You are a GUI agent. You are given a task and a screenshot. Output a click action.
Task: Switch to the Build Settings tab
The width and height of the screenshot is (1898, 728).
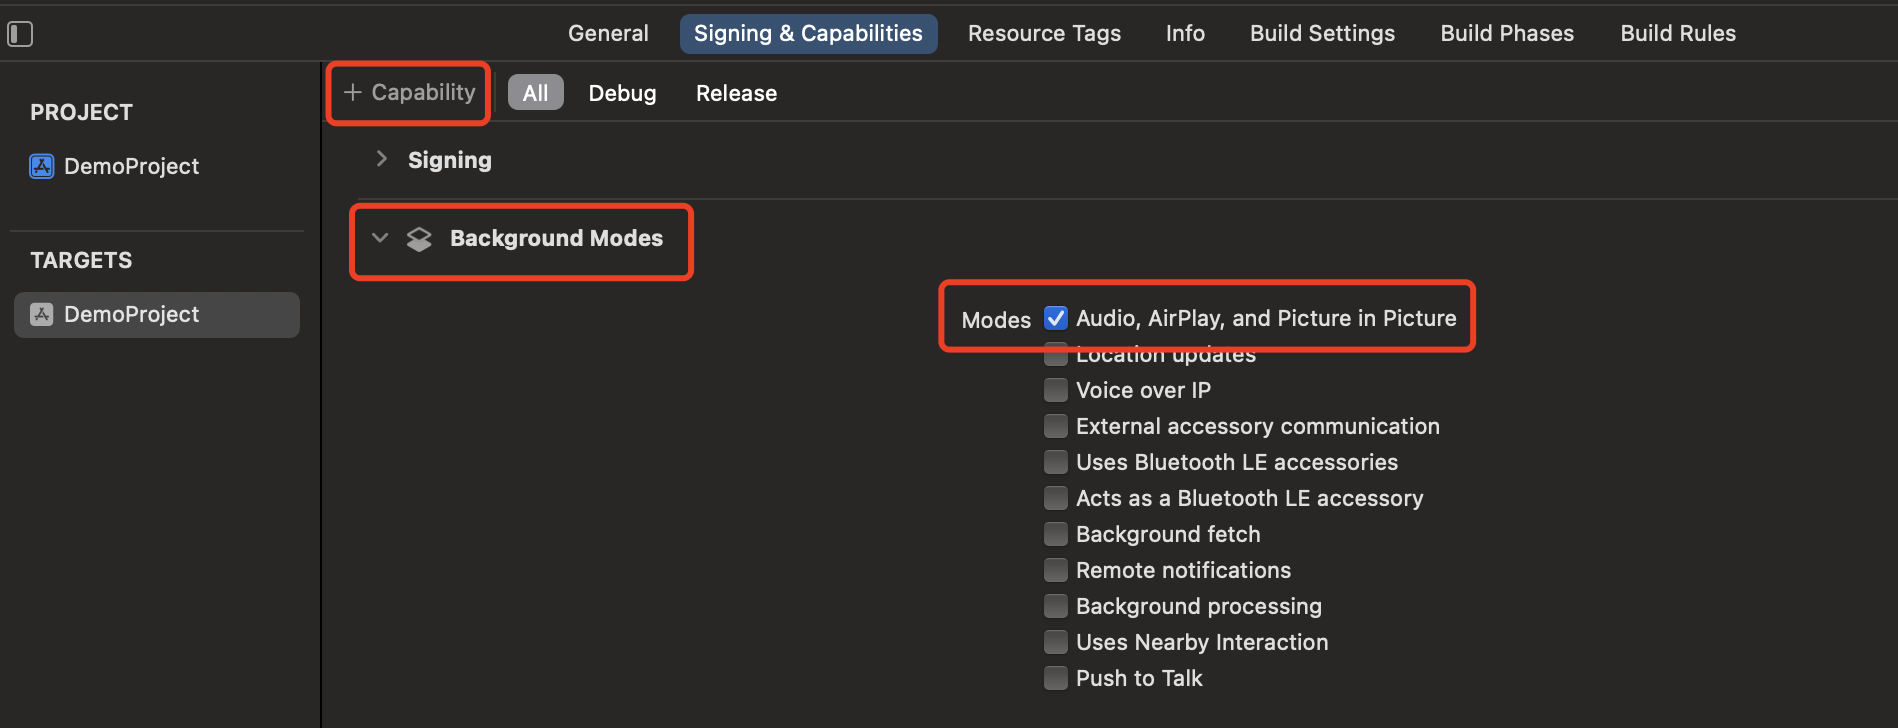1322,34
